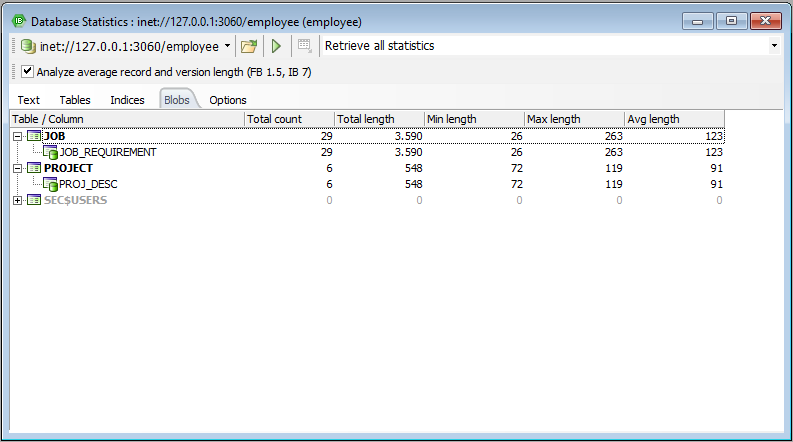Select the JOB row label
The width and height of the screenshot is (793, 442).
[55, 136]
